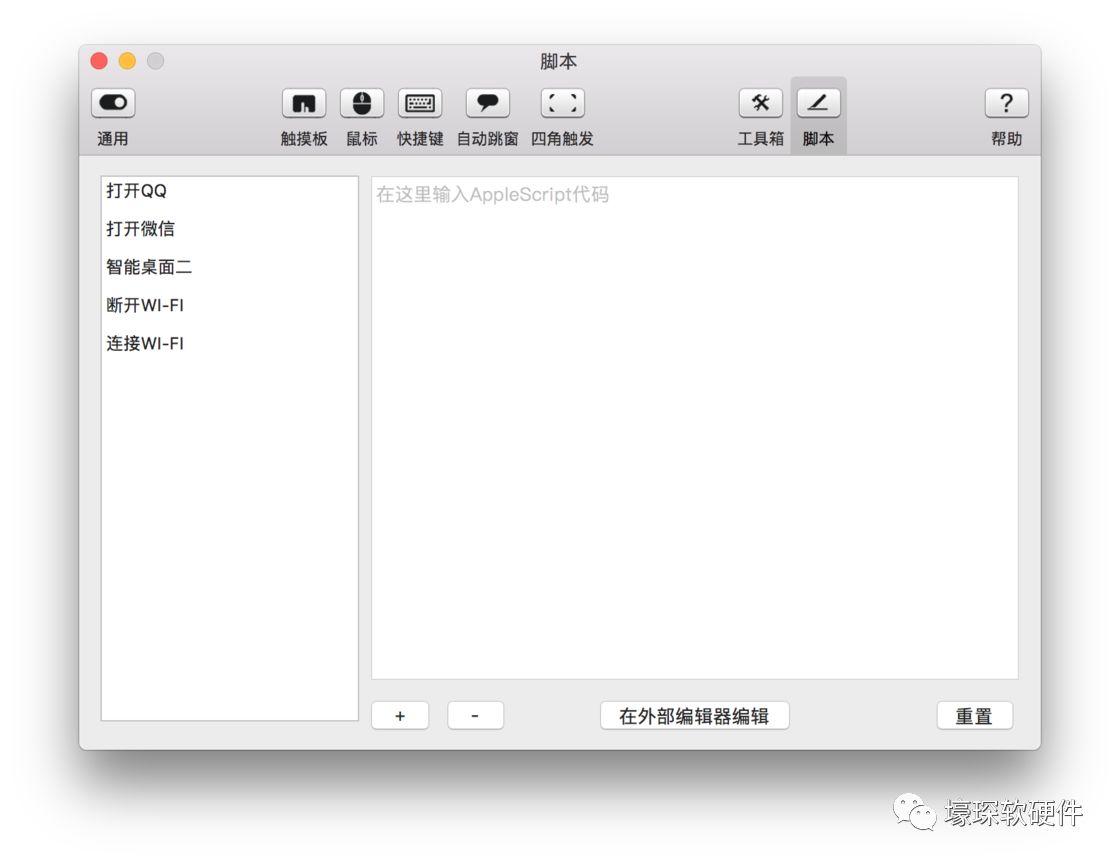Open the 自动跳窗 speech bubble icon
1120x863 pixels.
(487, 103)
